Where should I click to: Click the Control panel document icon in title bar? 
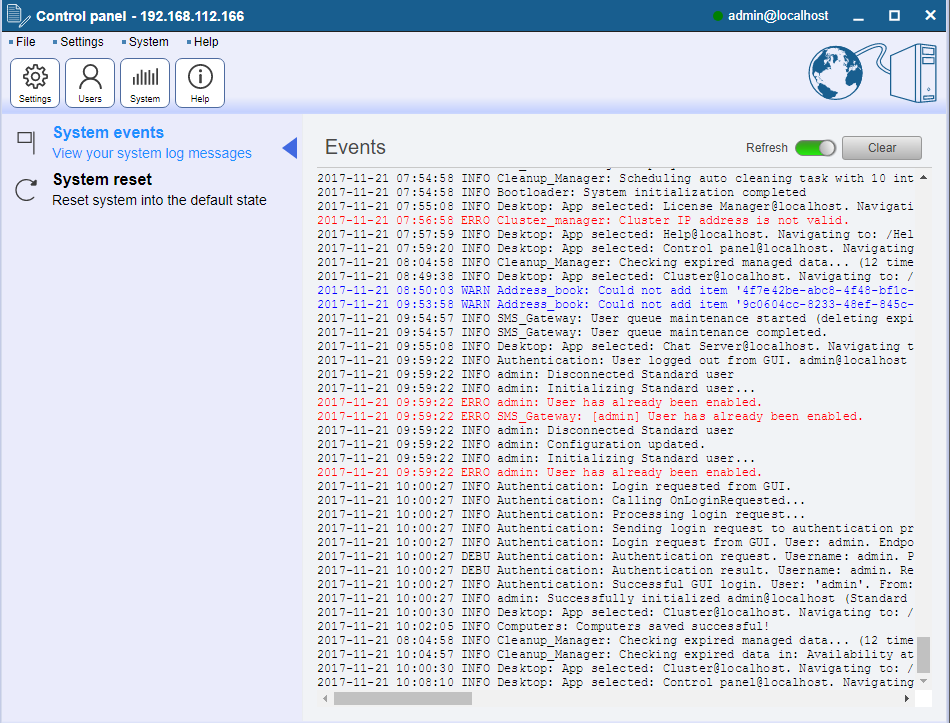click(18, 16)
